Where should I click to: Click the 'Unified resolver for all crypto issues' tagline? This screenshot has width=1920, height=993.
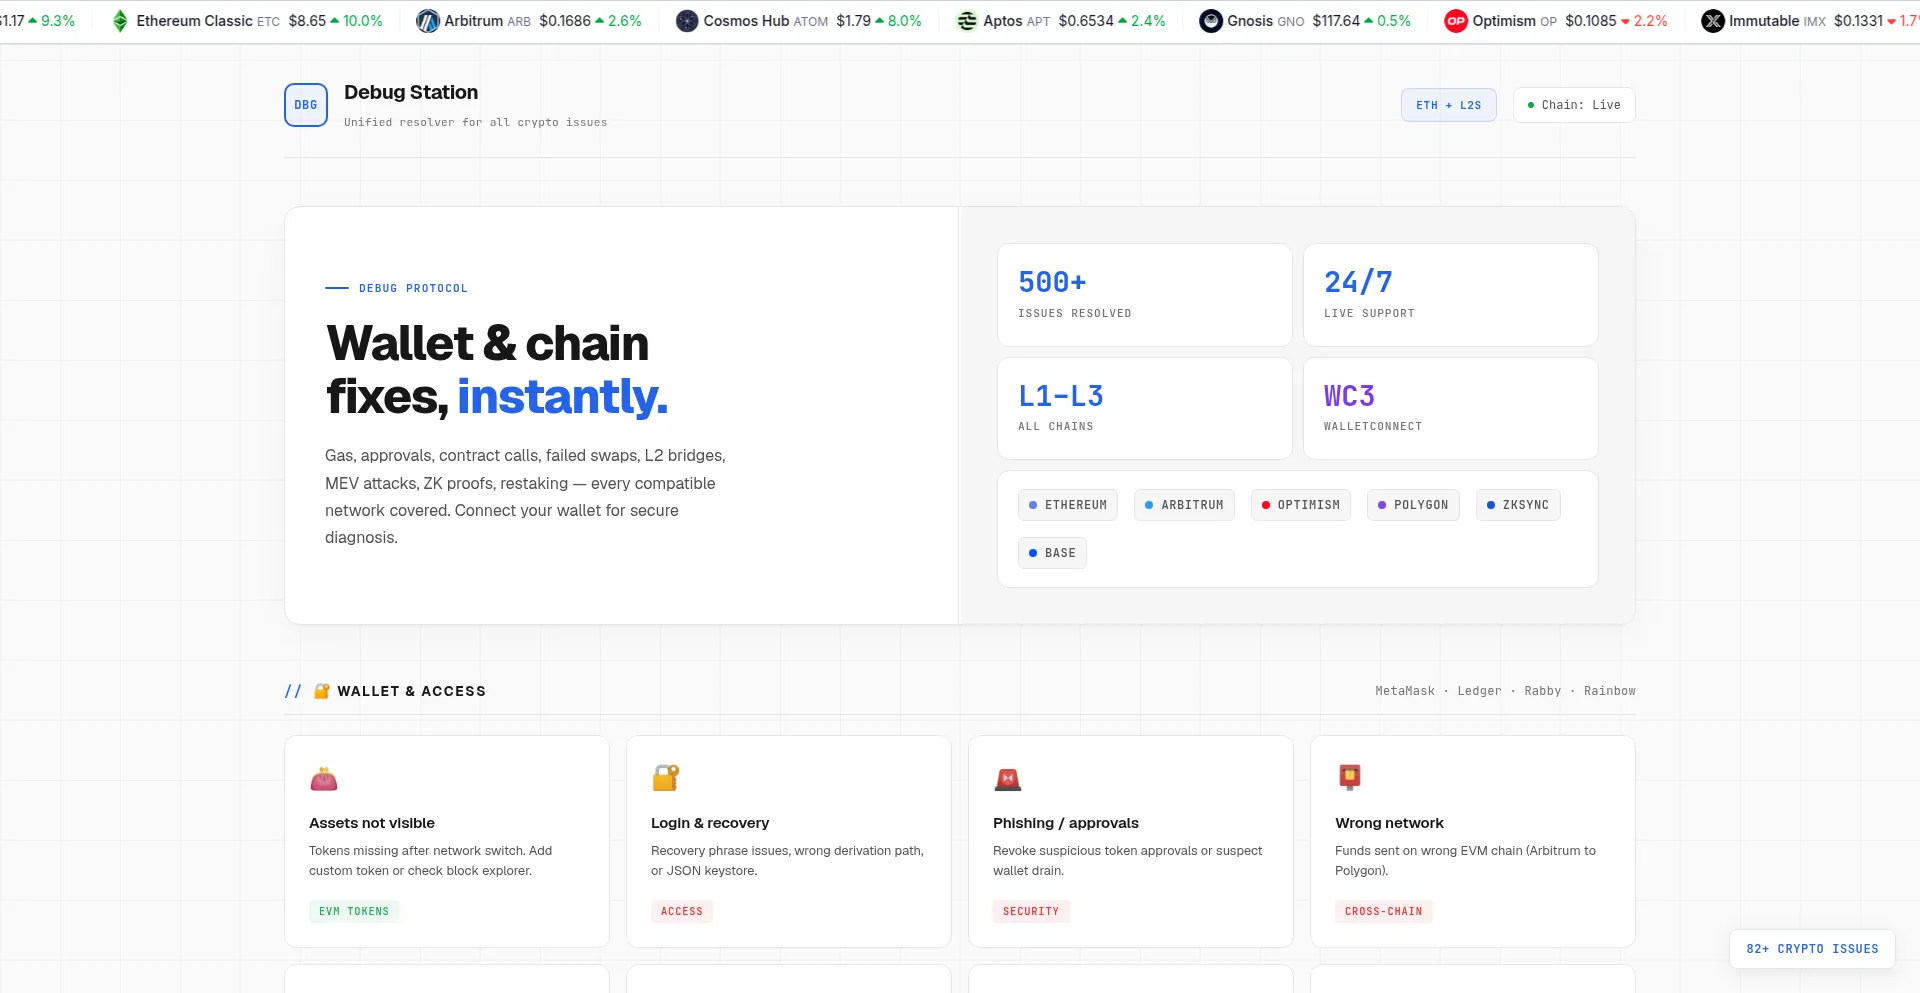475,122
